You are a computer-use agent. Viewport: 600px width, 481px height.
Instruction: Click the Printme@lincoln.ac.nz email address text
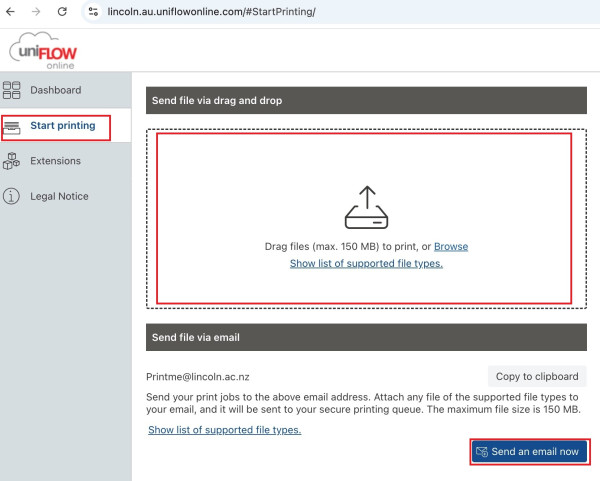pyautogui.click(x=198, y=377)
